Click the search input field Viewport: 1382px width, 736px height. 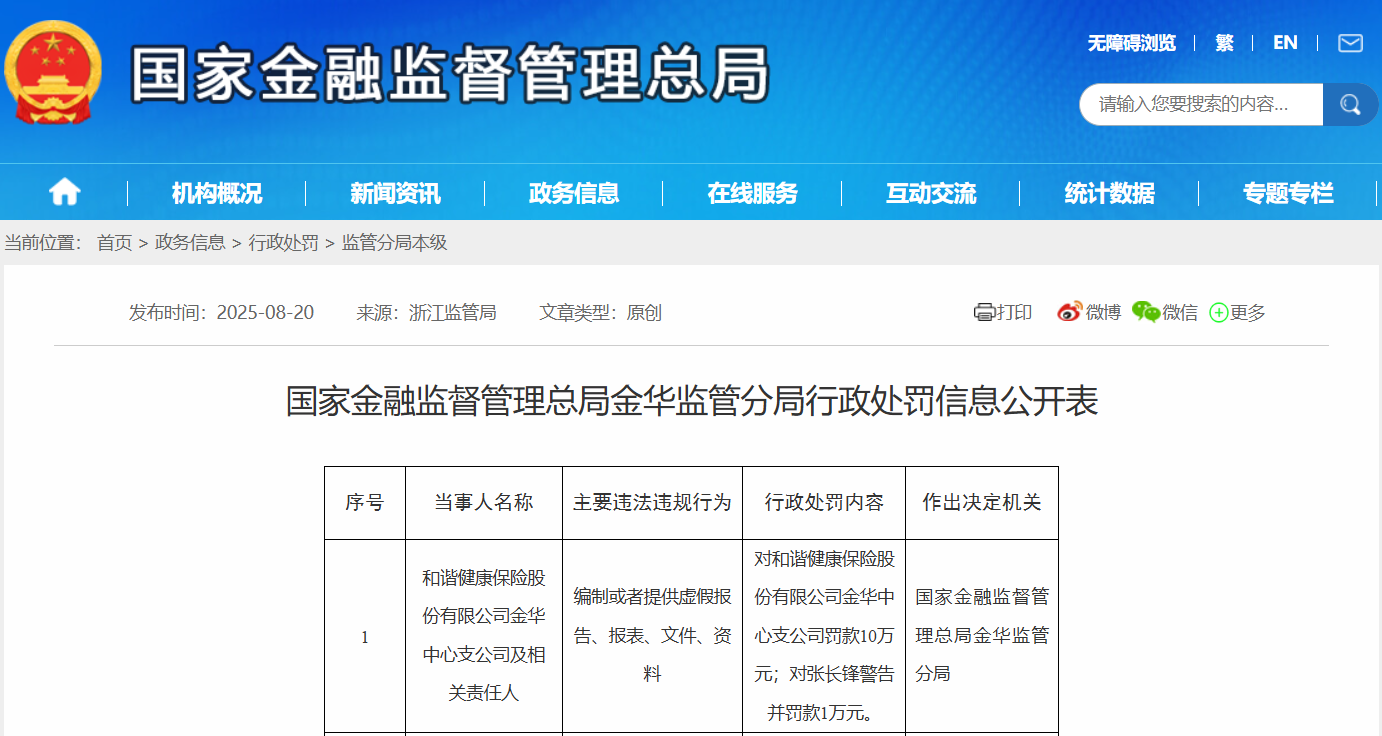1201,104
